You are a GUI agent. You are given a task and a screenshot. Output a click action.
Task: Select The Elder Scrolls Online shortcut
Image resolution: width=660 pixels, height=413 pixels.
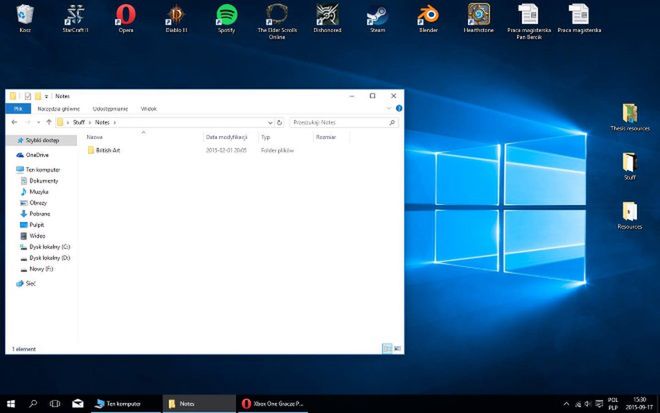point(277,21)
